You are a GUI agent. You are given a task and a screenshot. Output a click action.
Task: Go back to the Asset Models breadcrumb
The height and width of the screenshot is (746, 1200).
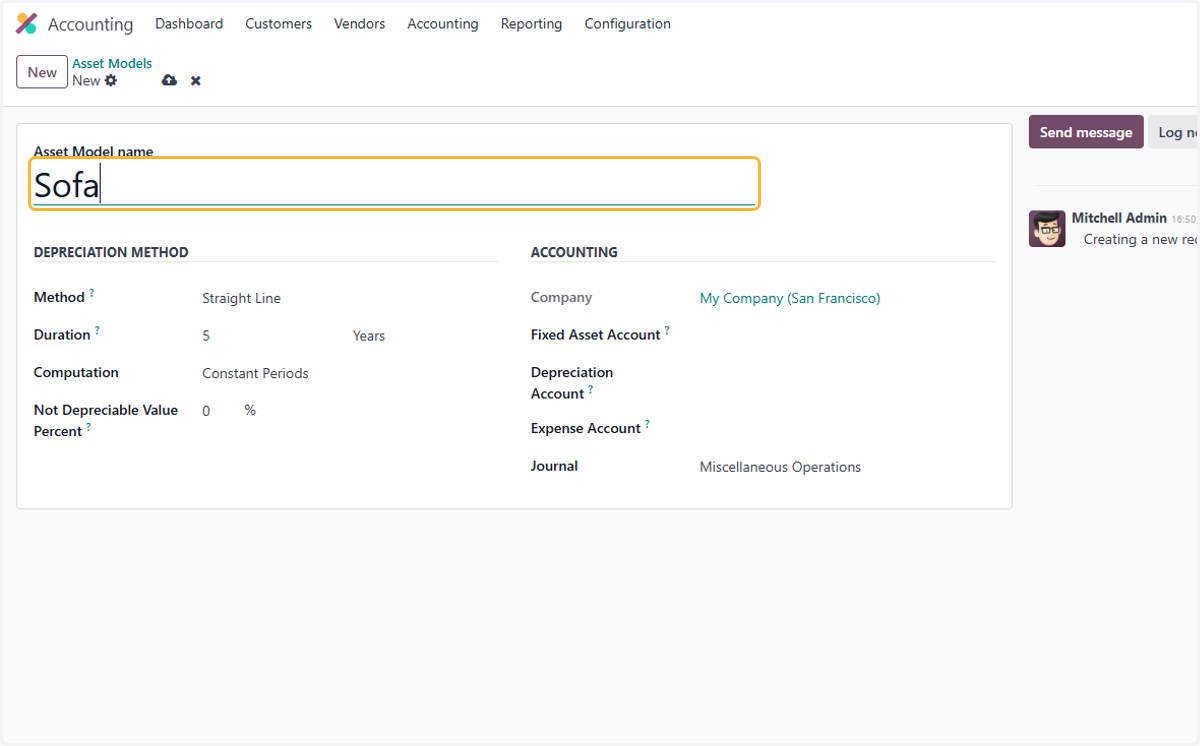[x=112, y=63]
